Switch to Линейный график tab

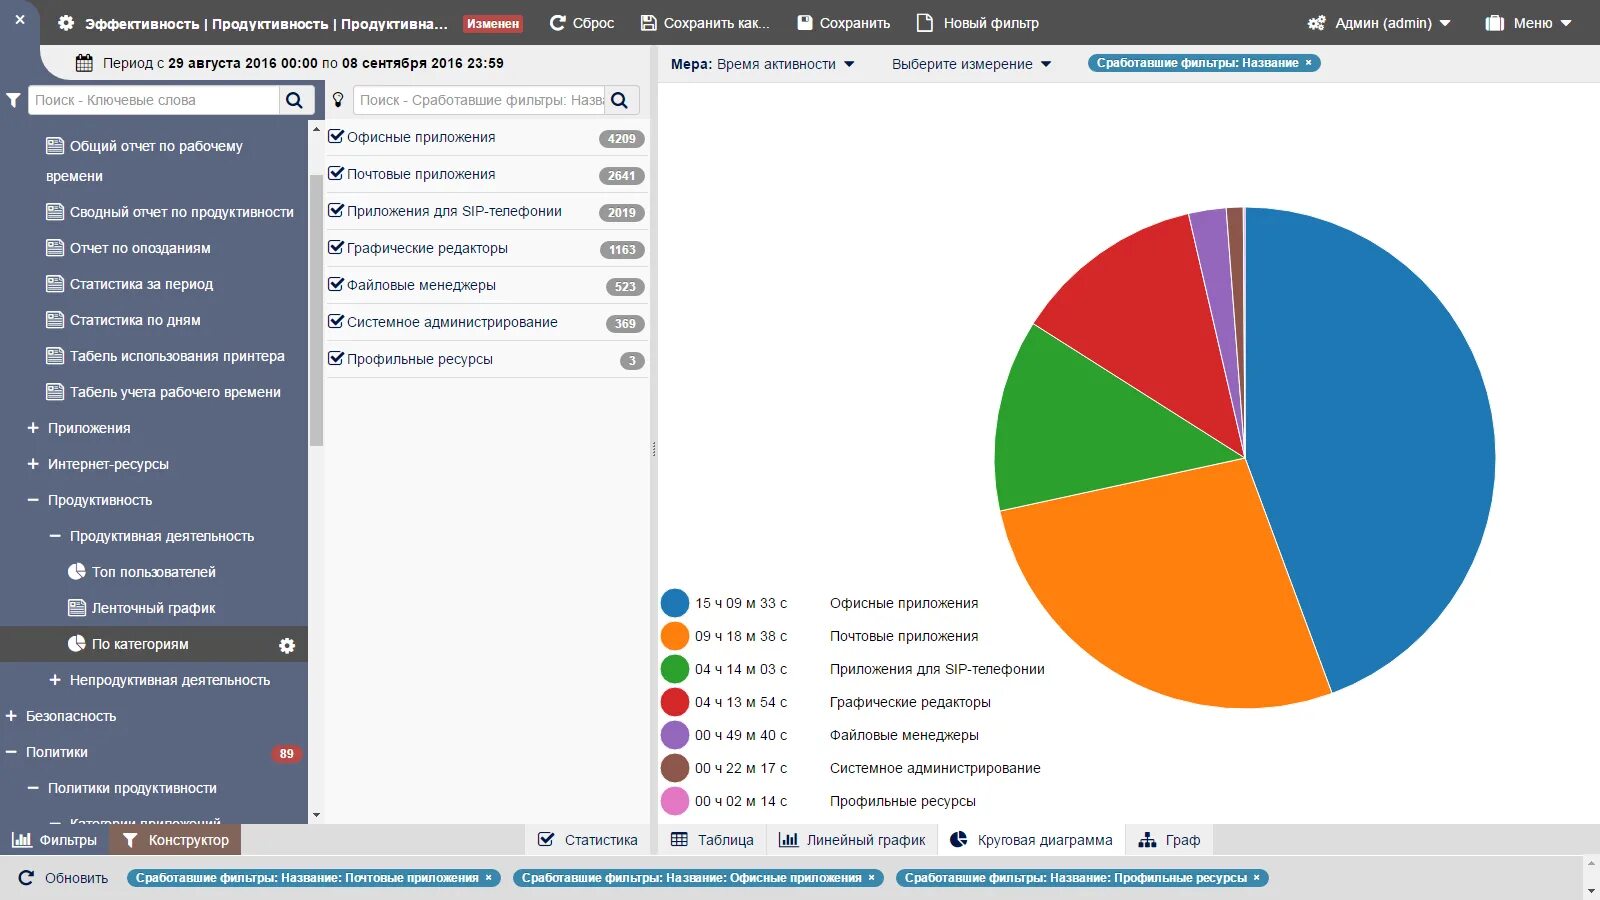pyautogui.click(x=852, y=840)
